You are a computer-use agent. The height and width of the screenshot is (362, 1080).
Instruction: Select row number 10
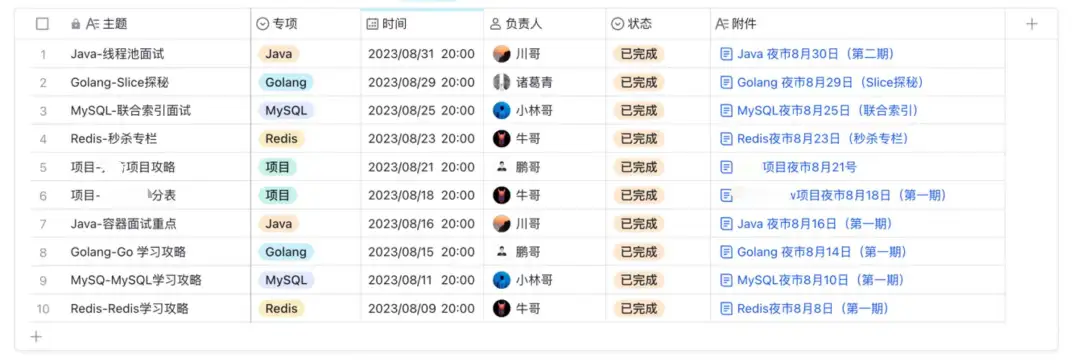[x=43, y=309]
